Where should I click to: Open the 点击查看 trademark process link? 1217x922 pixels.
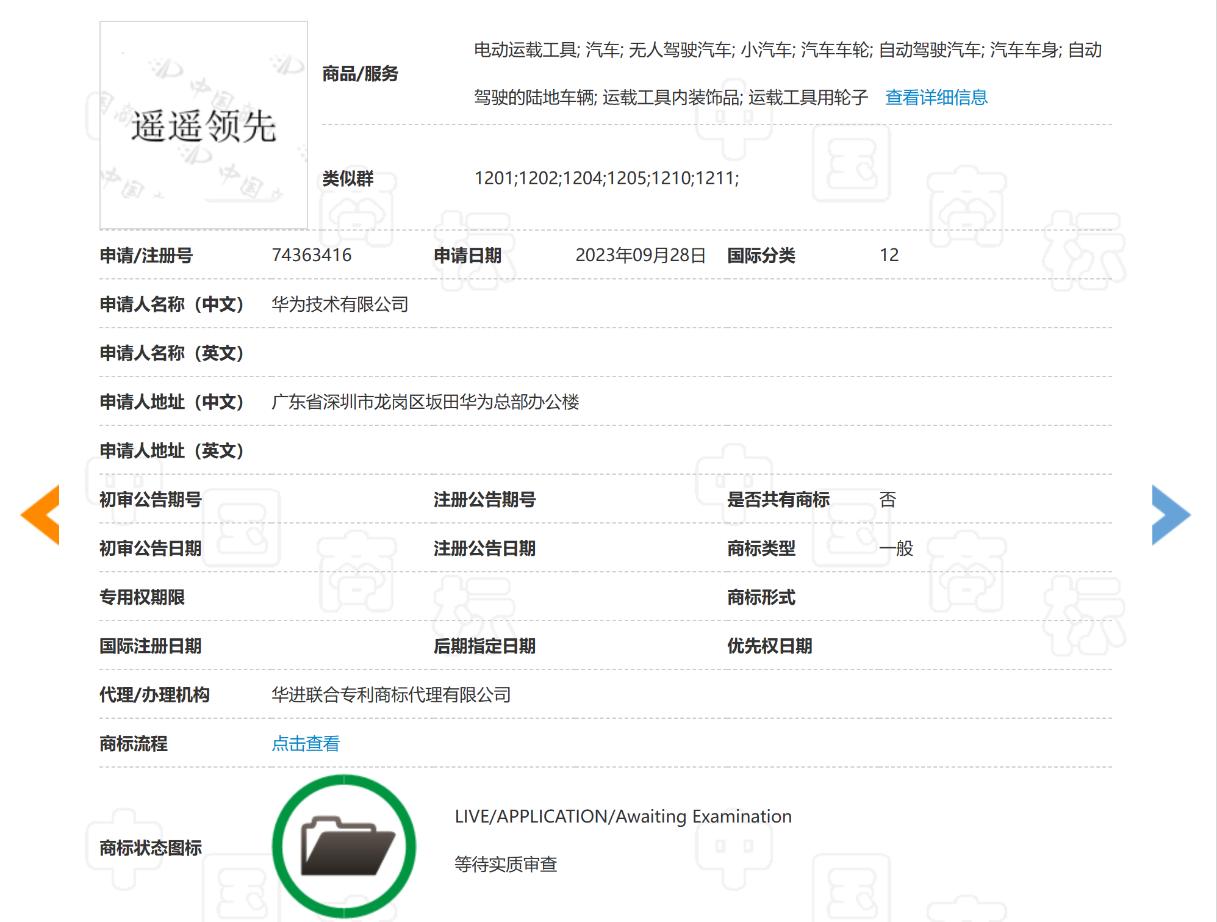click(306, 743)
